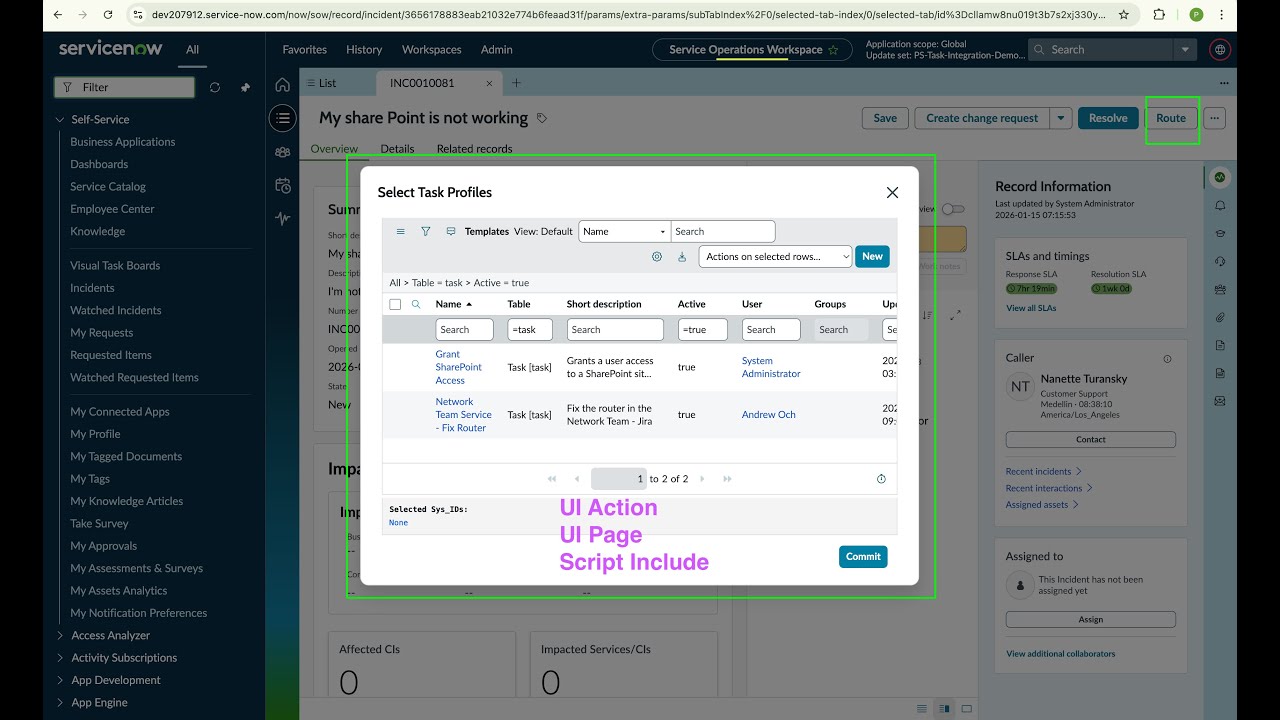
Task: Click the Commit button
Action: (x=863, y=557)
